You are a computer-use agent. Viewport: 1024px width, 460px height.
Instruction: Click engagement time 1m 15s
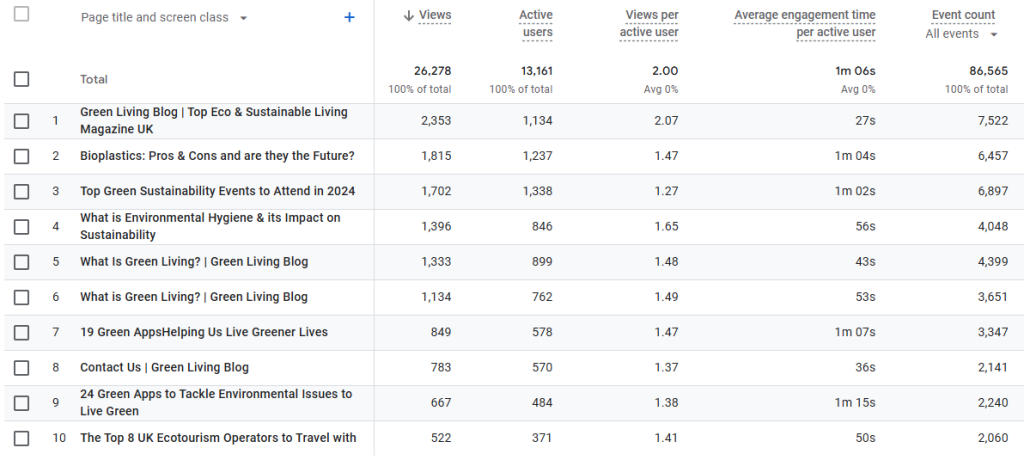[855, 403]
